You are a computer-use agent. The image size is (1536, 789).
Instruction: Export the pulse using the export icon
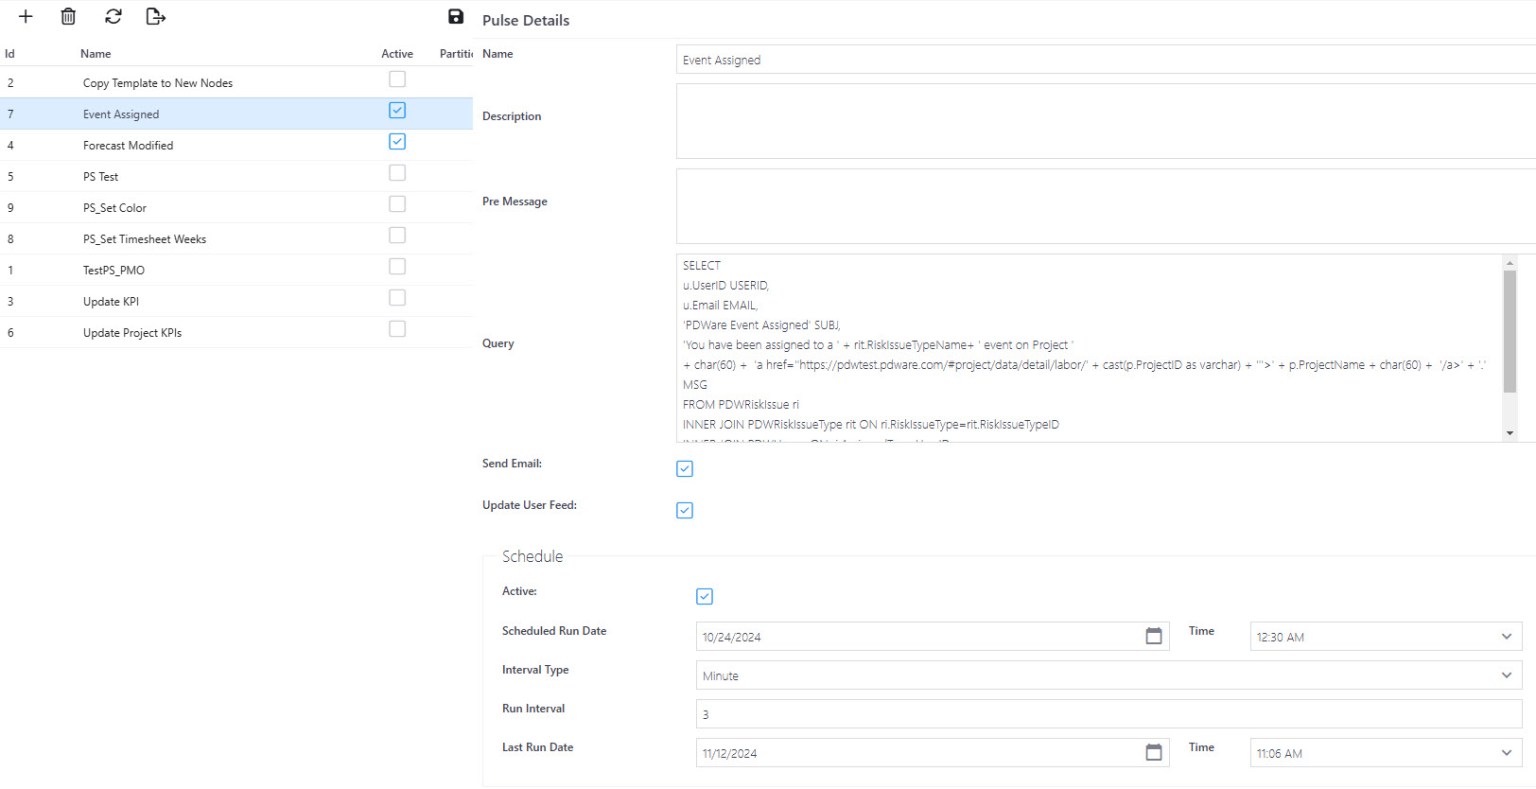click(x=156, y=16)
